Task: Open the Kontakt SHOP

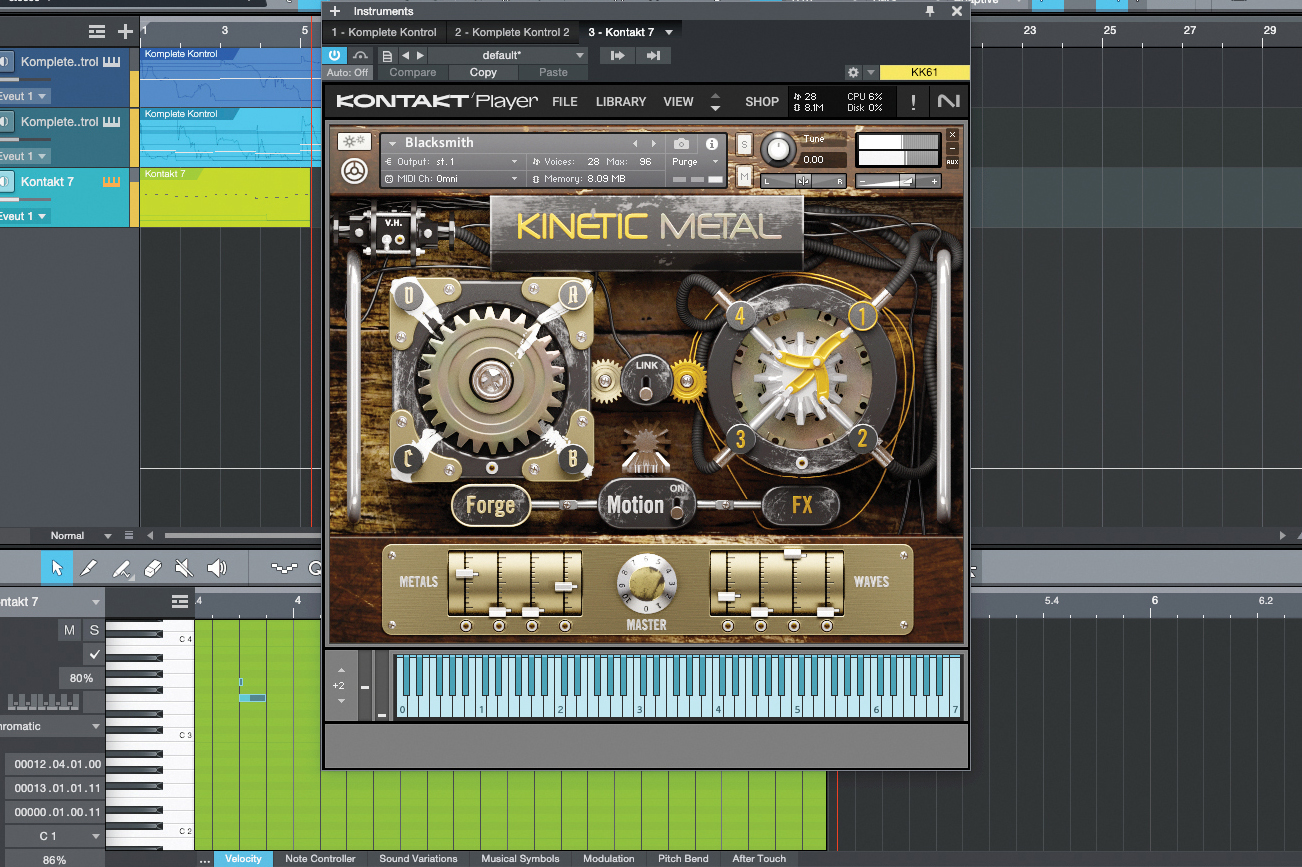Action: tap(762, 102)
